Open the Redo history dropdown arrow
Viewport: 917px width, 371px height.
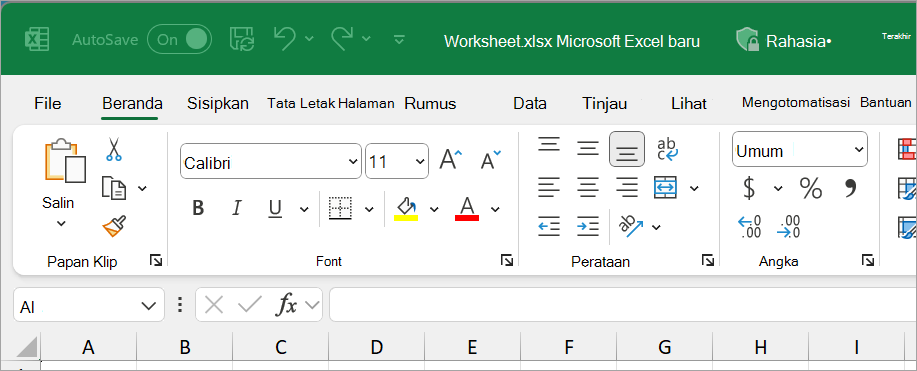tap(366, 39)
